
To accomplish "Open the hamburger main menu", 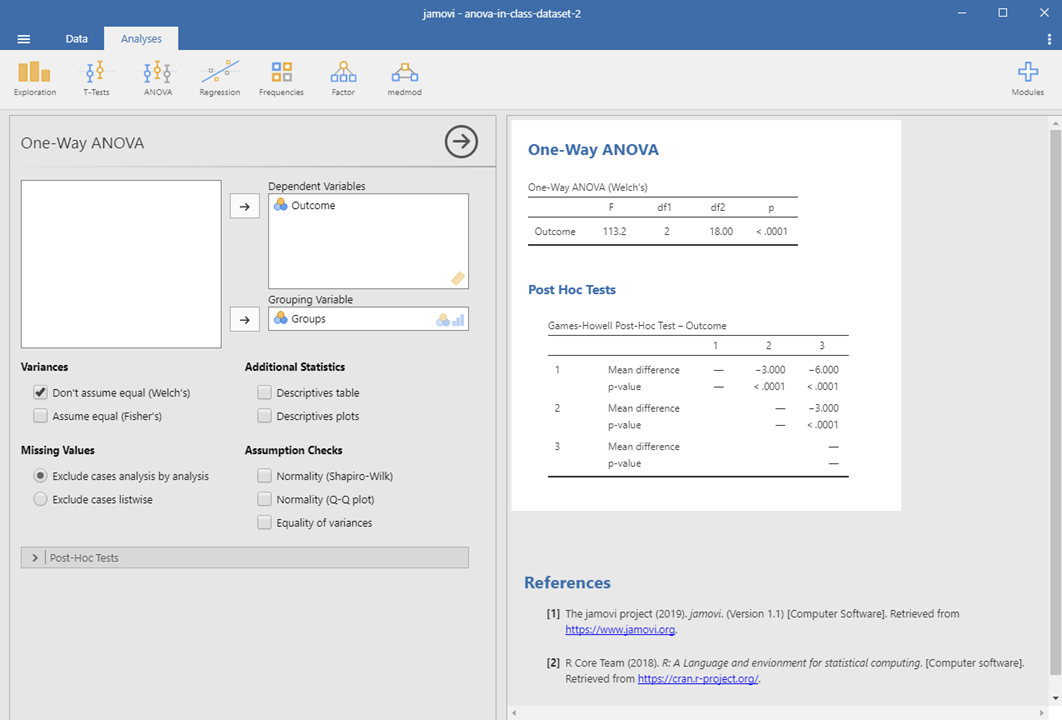I will click(24, 39).
